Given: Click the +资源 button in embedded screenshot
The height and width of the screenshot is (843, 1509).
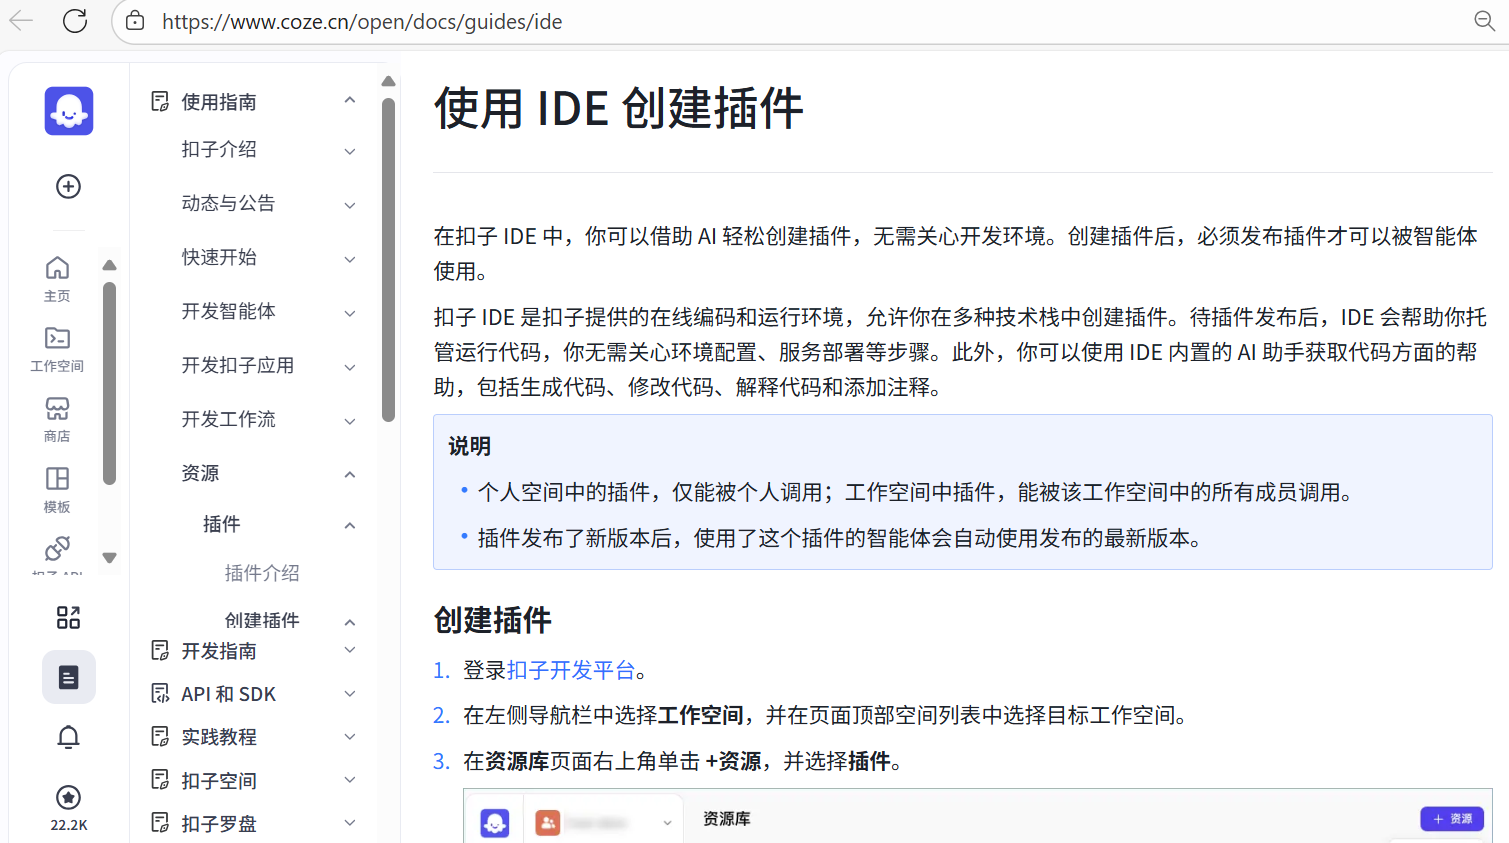Looking at the screenshot, I should coord(1452,818).
